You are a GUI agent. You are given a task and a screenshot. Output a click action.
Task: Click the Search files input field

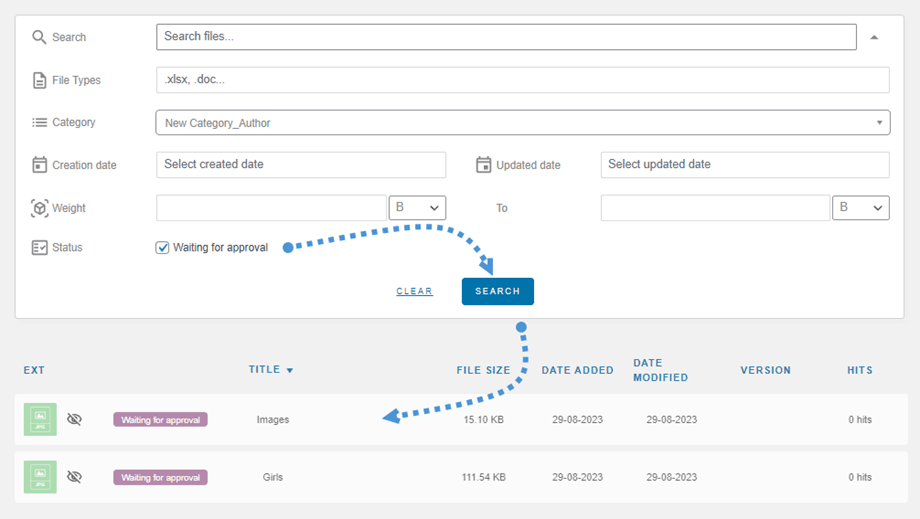coord(506,37)
